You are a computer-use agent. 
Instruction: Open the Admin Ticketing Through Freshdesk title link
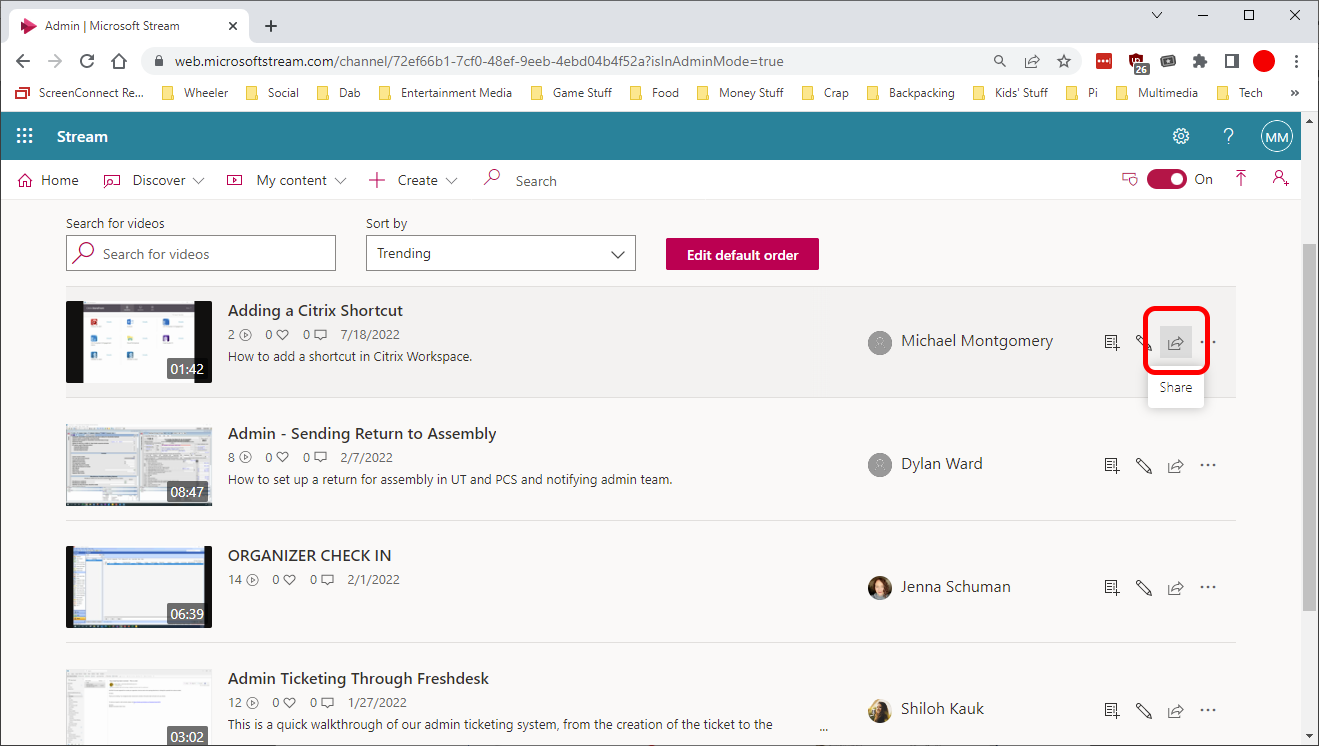358,679
